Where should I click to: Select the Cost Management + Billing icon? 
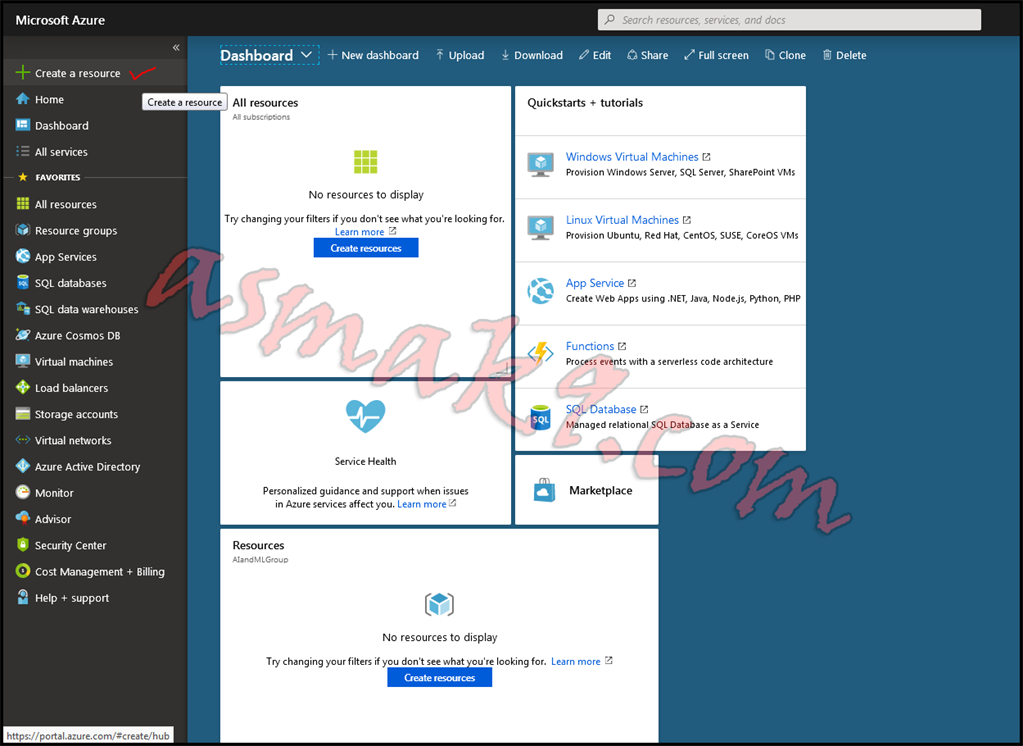(x=23, y=571)
